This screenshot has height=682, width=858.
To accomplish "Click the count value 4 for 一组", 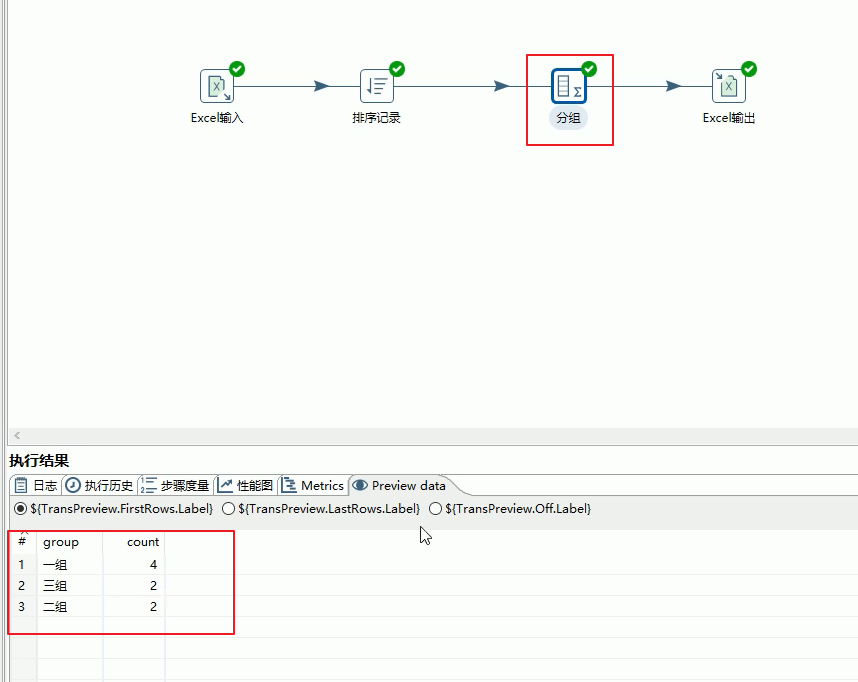I will pos(134,564).
